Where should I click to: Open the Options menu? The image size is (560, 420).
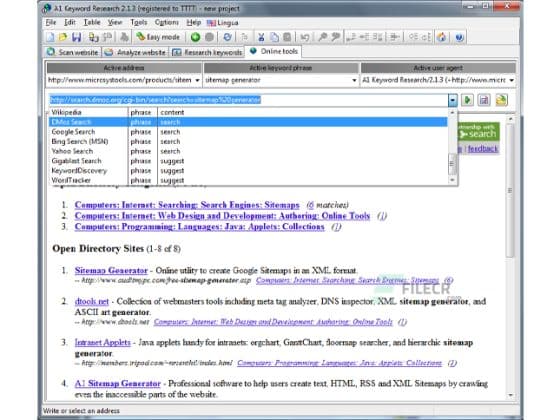click(166, 22)
